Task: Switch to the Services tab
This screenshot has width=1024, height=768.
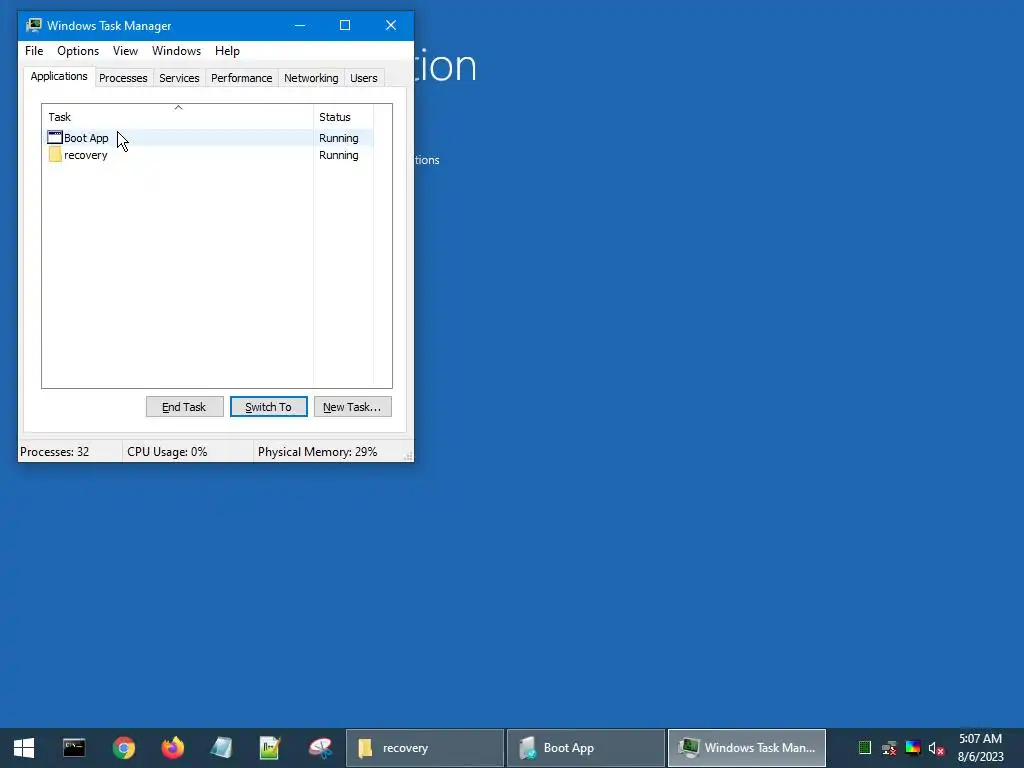Action: coord(179,78)
